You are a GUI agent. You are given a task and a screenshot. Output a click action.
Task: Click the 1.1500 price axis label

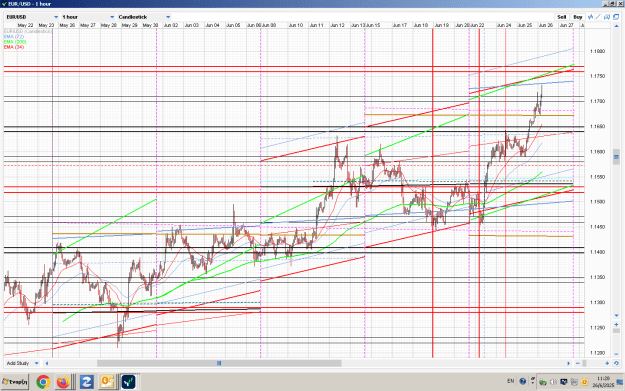point(597,202)
